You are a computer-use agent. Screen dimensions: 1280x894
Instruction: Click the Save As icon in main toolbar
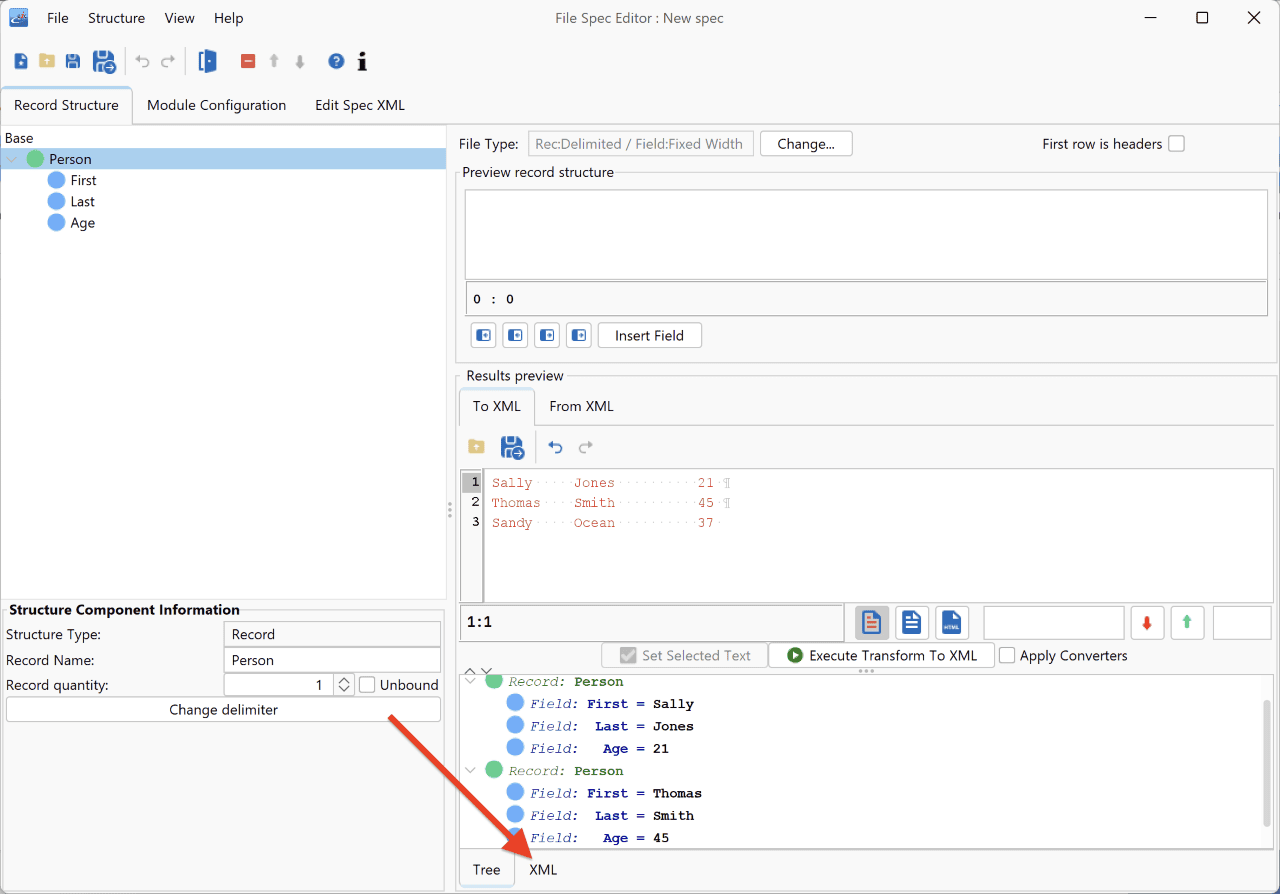pyautogui.click(x=104, y=62)
